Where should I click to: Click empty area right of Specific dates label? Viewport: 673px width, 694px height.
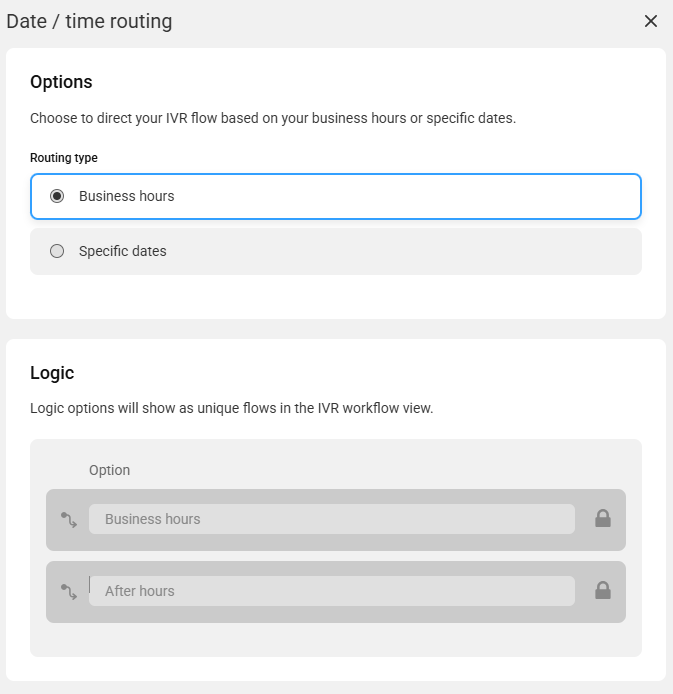coord(403,251)
